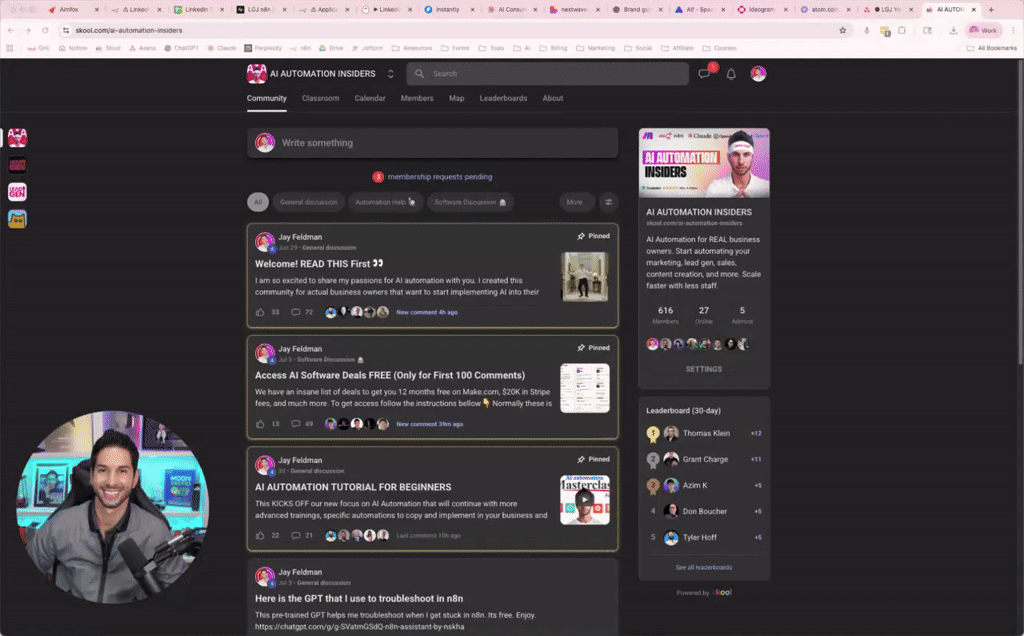Go back in the browser
This screenshot has width=1024, height=636.
pos(10,30)
